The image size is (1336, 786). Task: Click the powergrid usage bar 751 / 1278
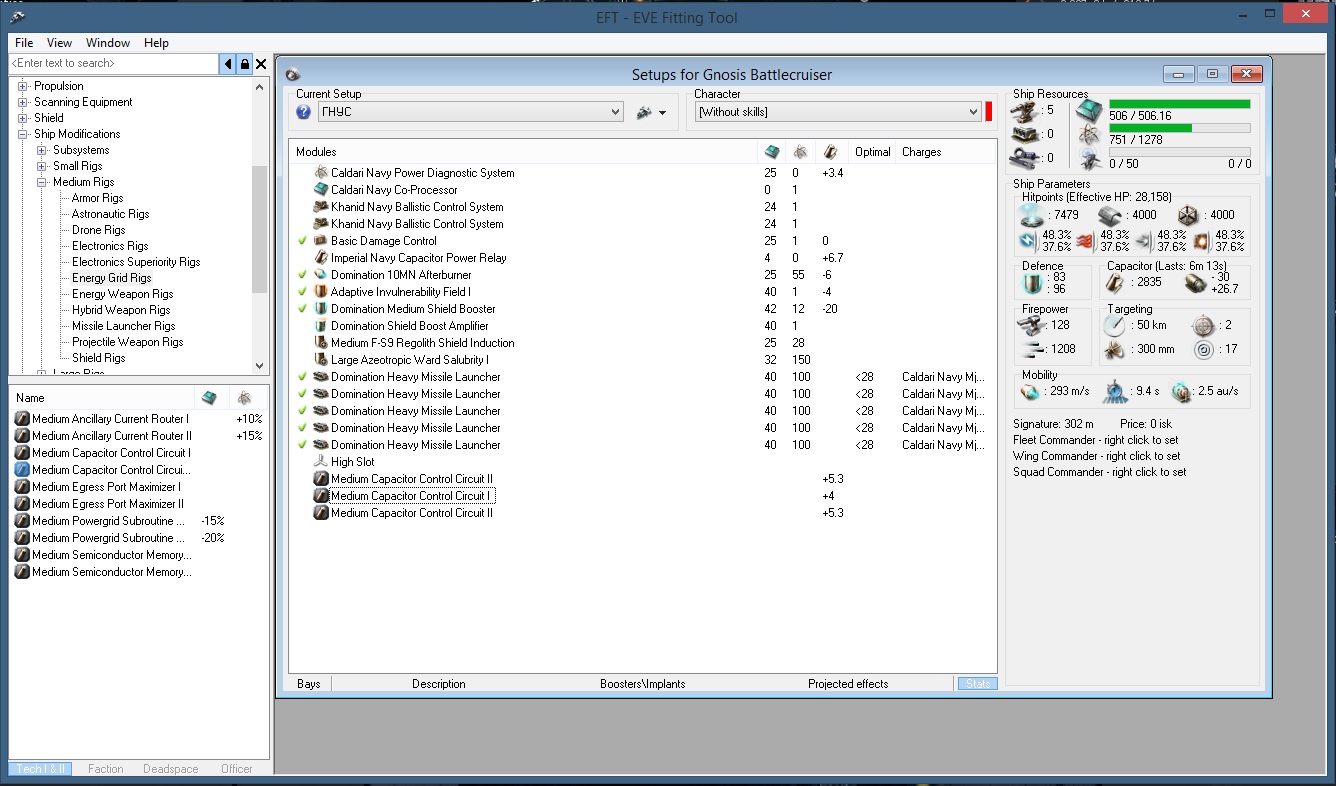click(x=1180, y=128)
